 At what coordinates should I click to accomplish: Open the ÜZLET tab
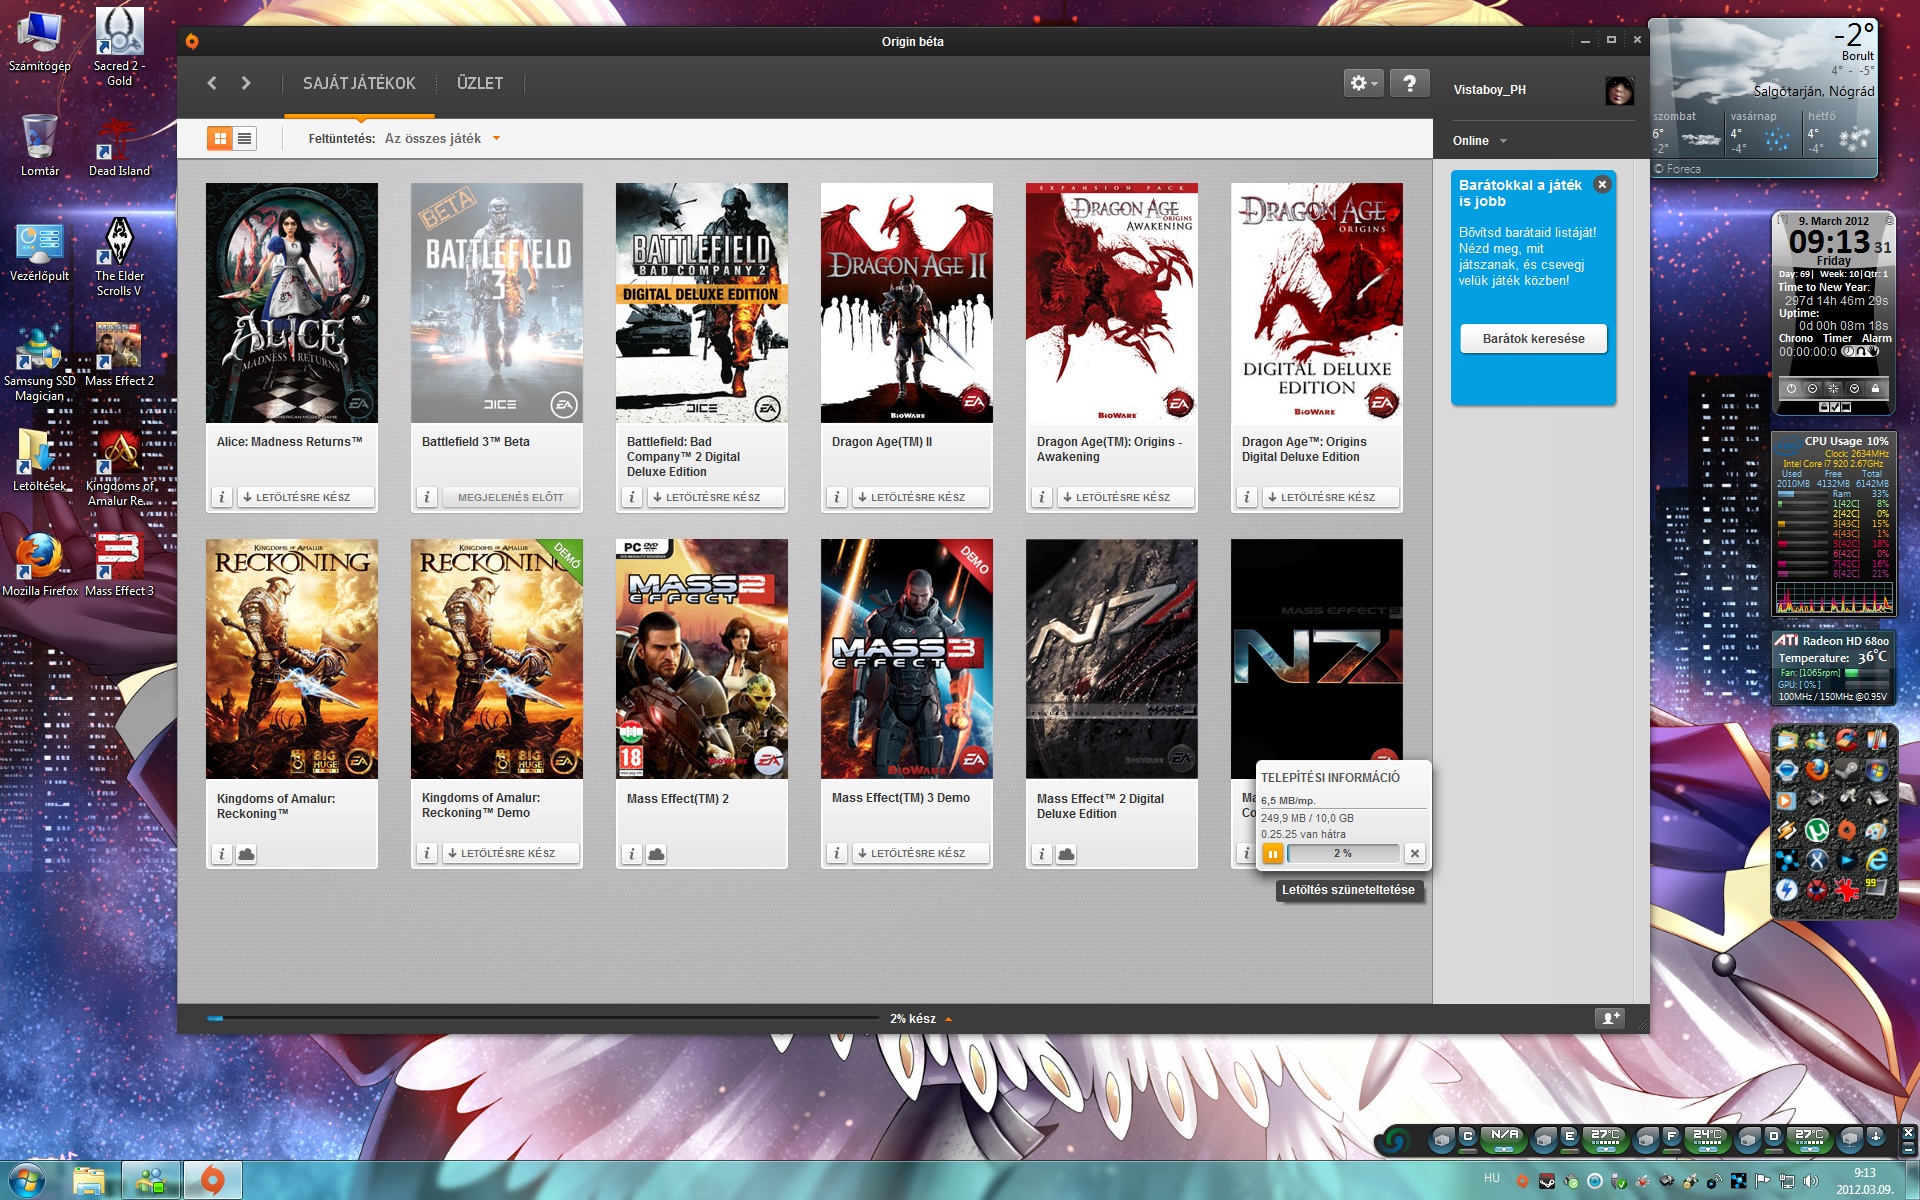point(480,83)
